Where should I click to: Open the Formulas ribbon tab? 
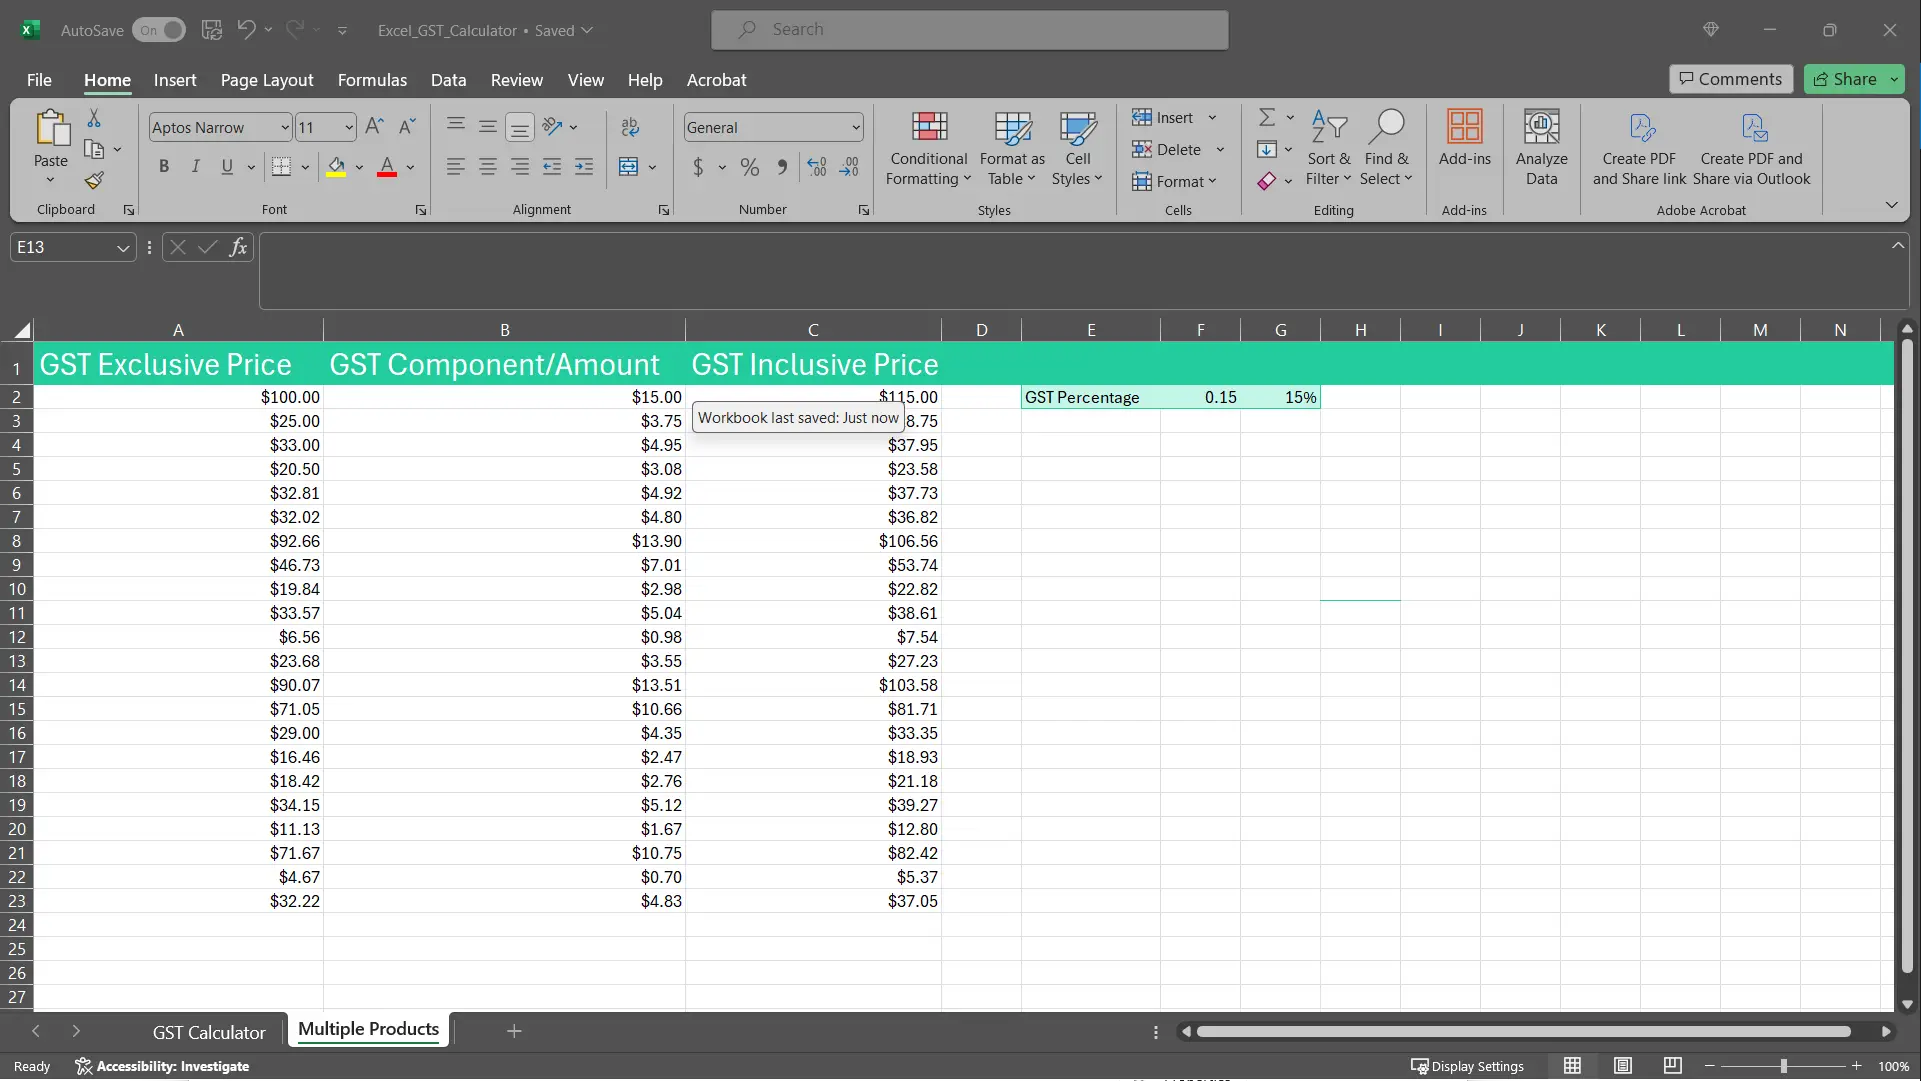pos(372,80)
